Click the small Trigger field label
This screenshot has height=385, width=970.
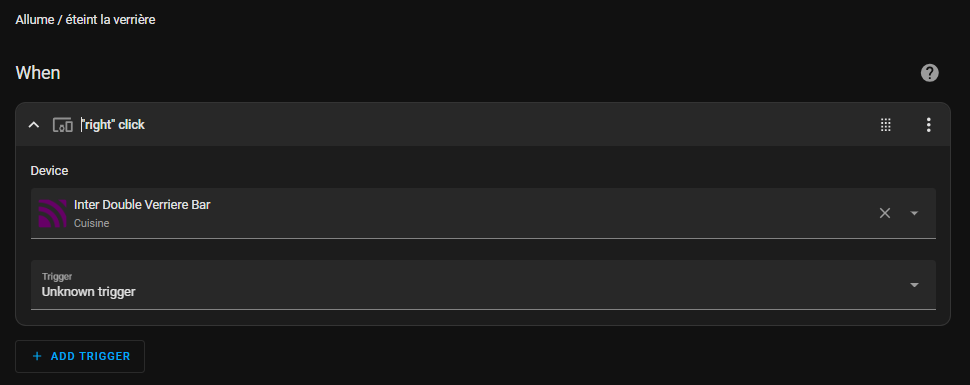click(57, 277)
